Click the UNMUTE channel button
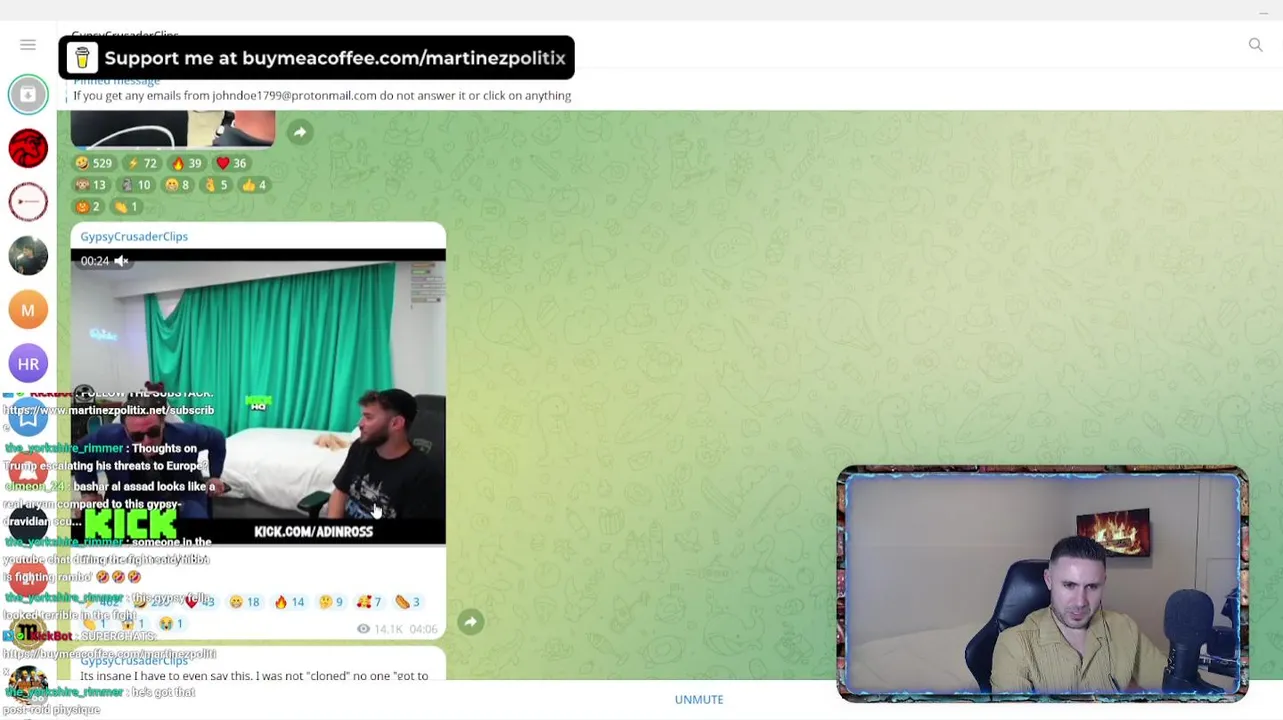 (x=699, y=699)
